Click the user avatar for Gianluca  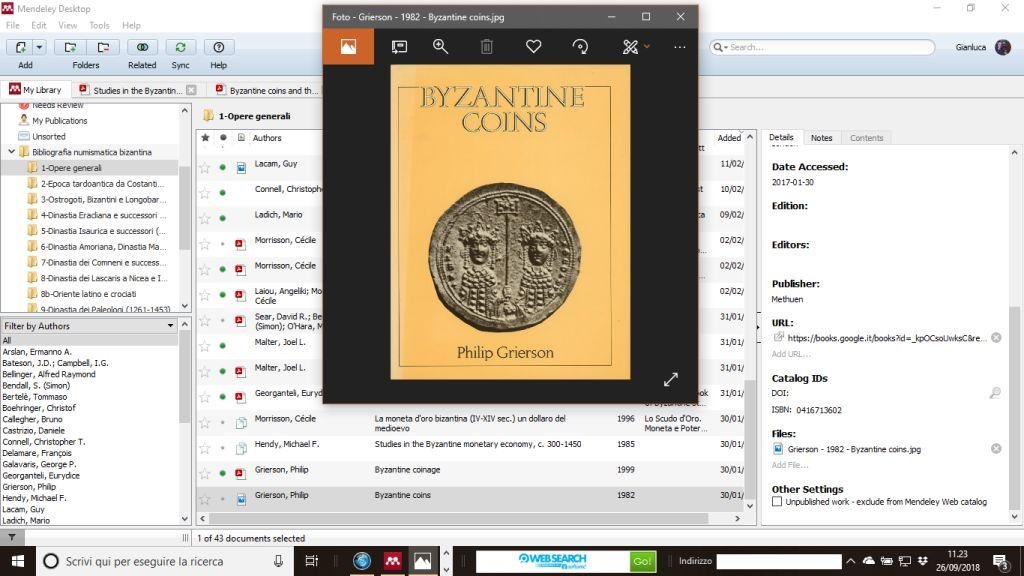click(1002, 47)
